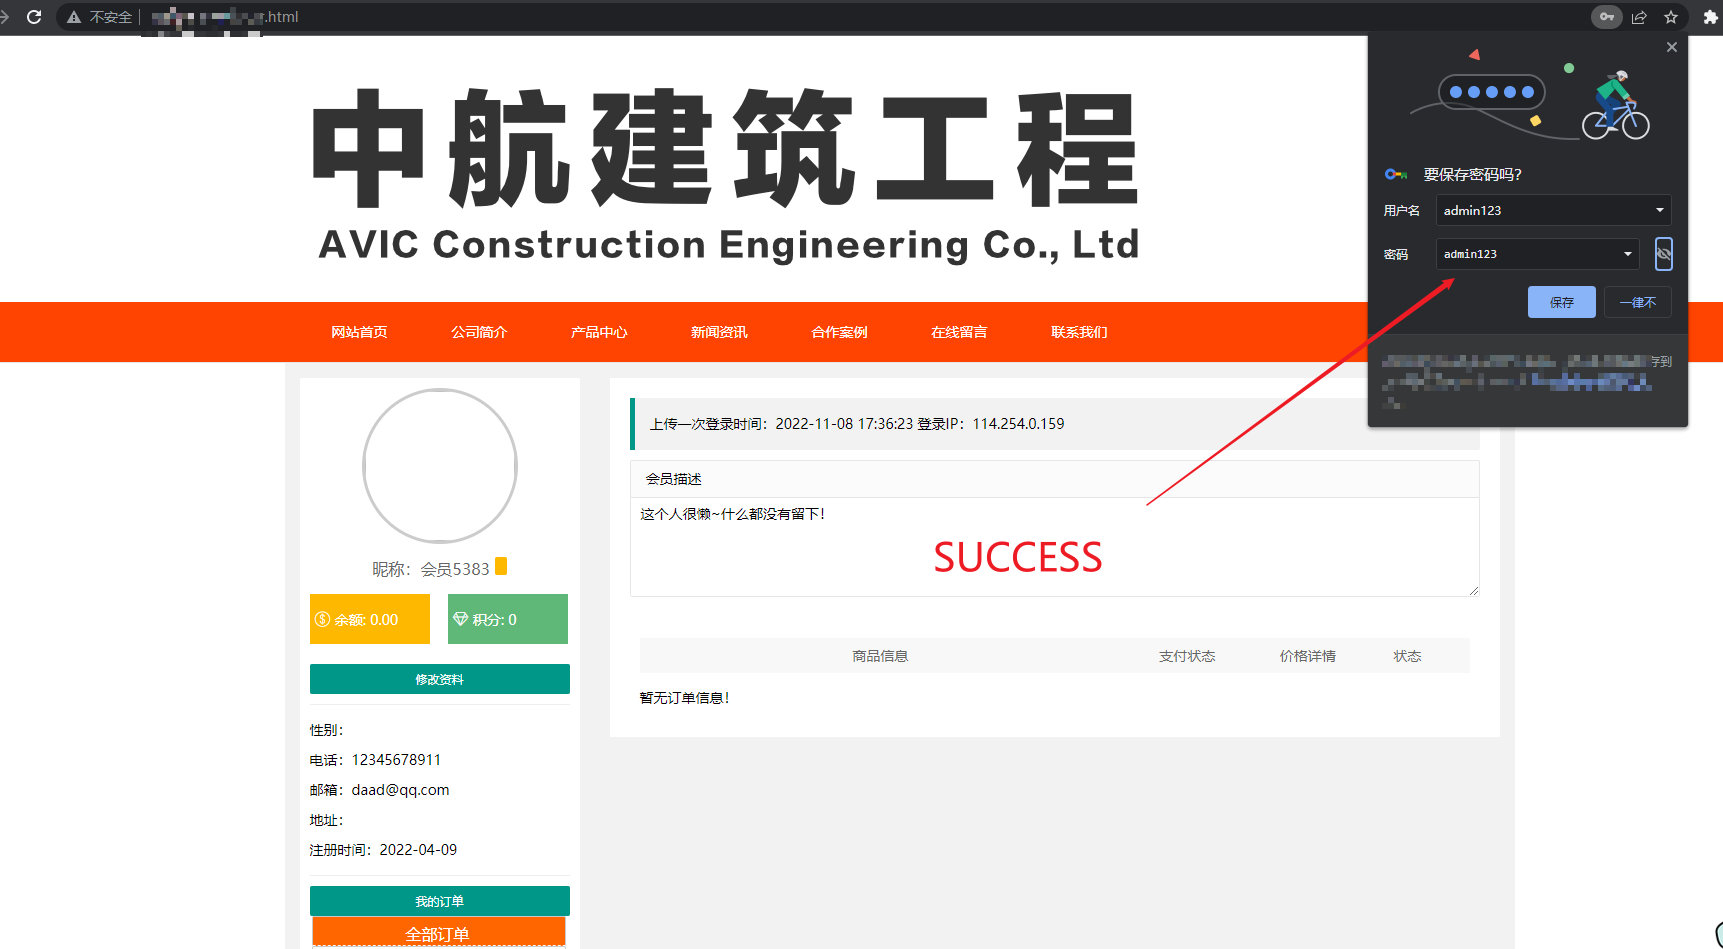
Task: Bookmark this page with the star icon
Action: (1671, 17)
